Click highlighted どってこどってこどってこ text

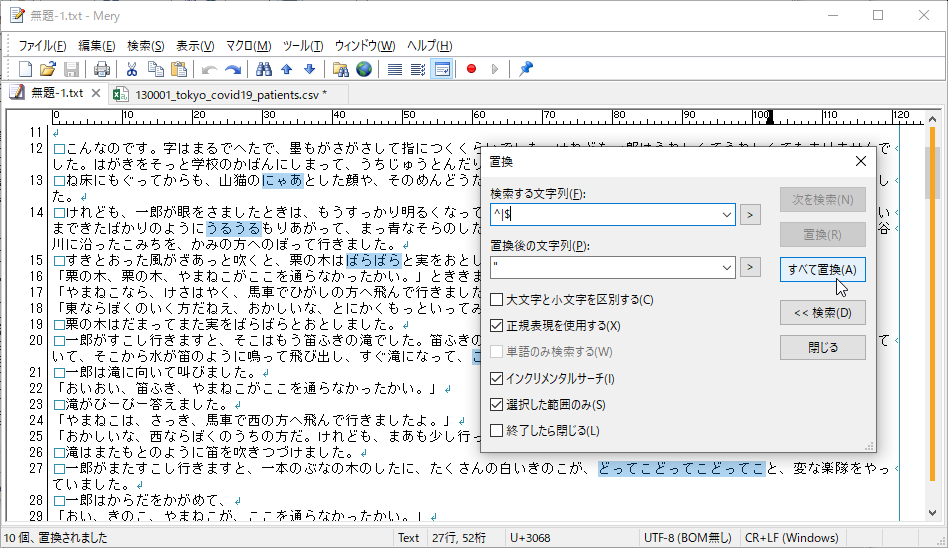click(682, 469)
